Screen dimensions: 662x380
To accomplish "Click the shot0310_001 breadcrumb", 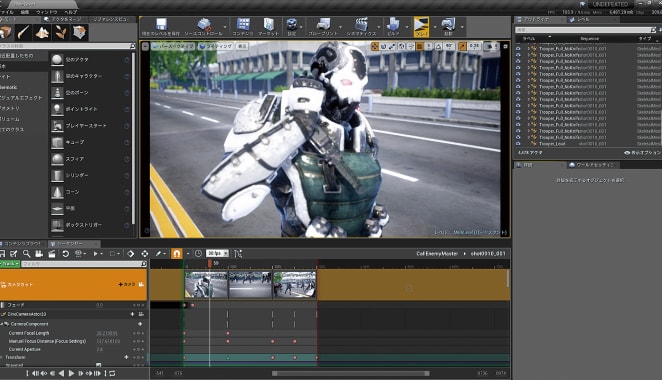I will pos(488,254).
